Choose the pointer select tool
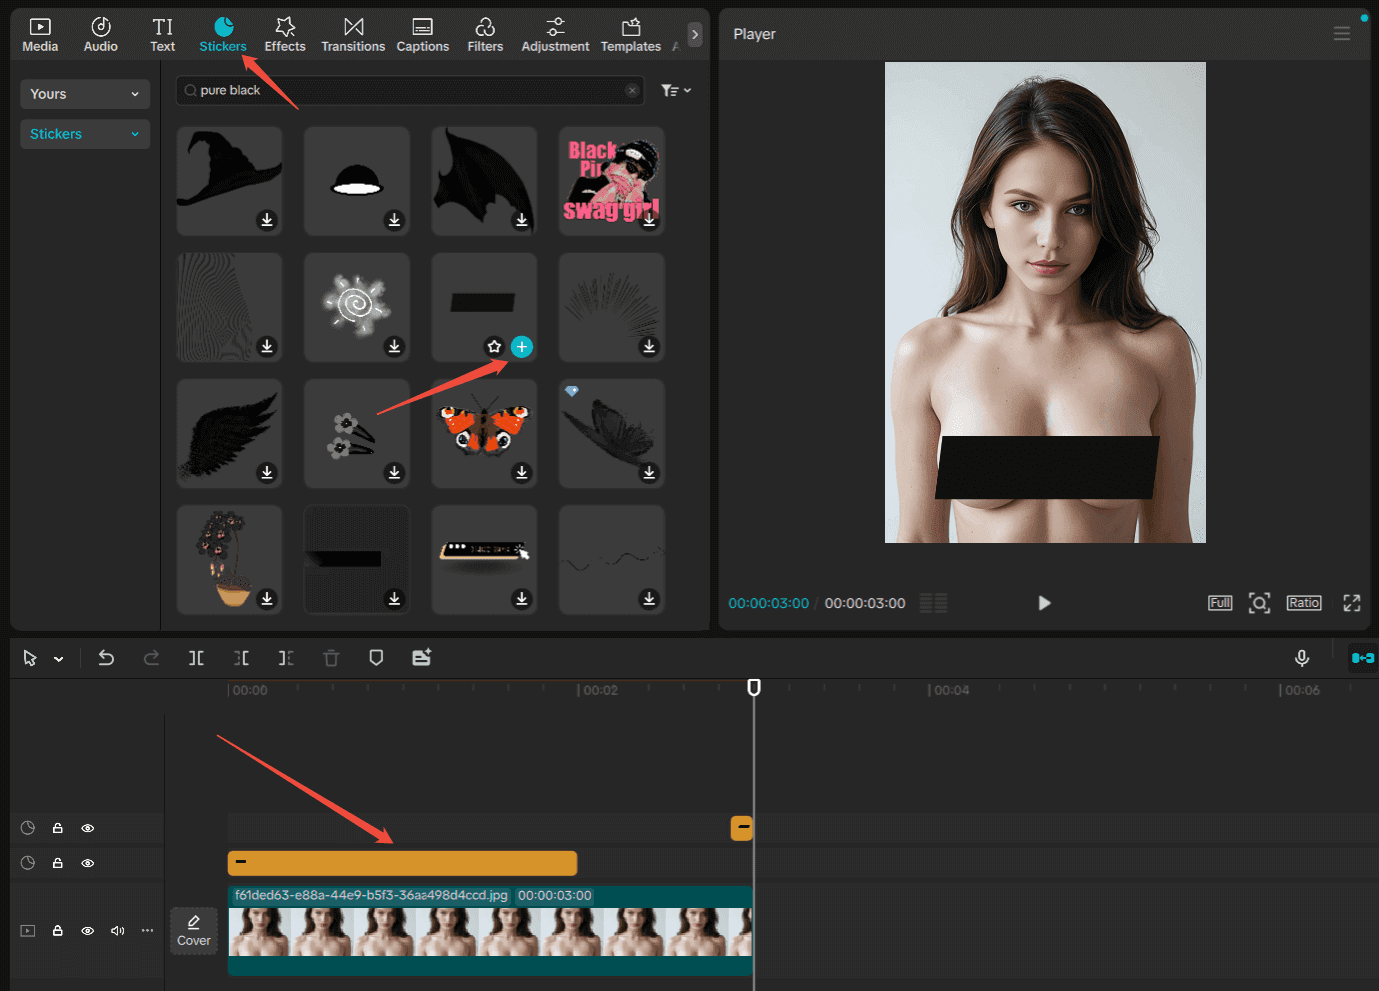 [x=30, y=658]
